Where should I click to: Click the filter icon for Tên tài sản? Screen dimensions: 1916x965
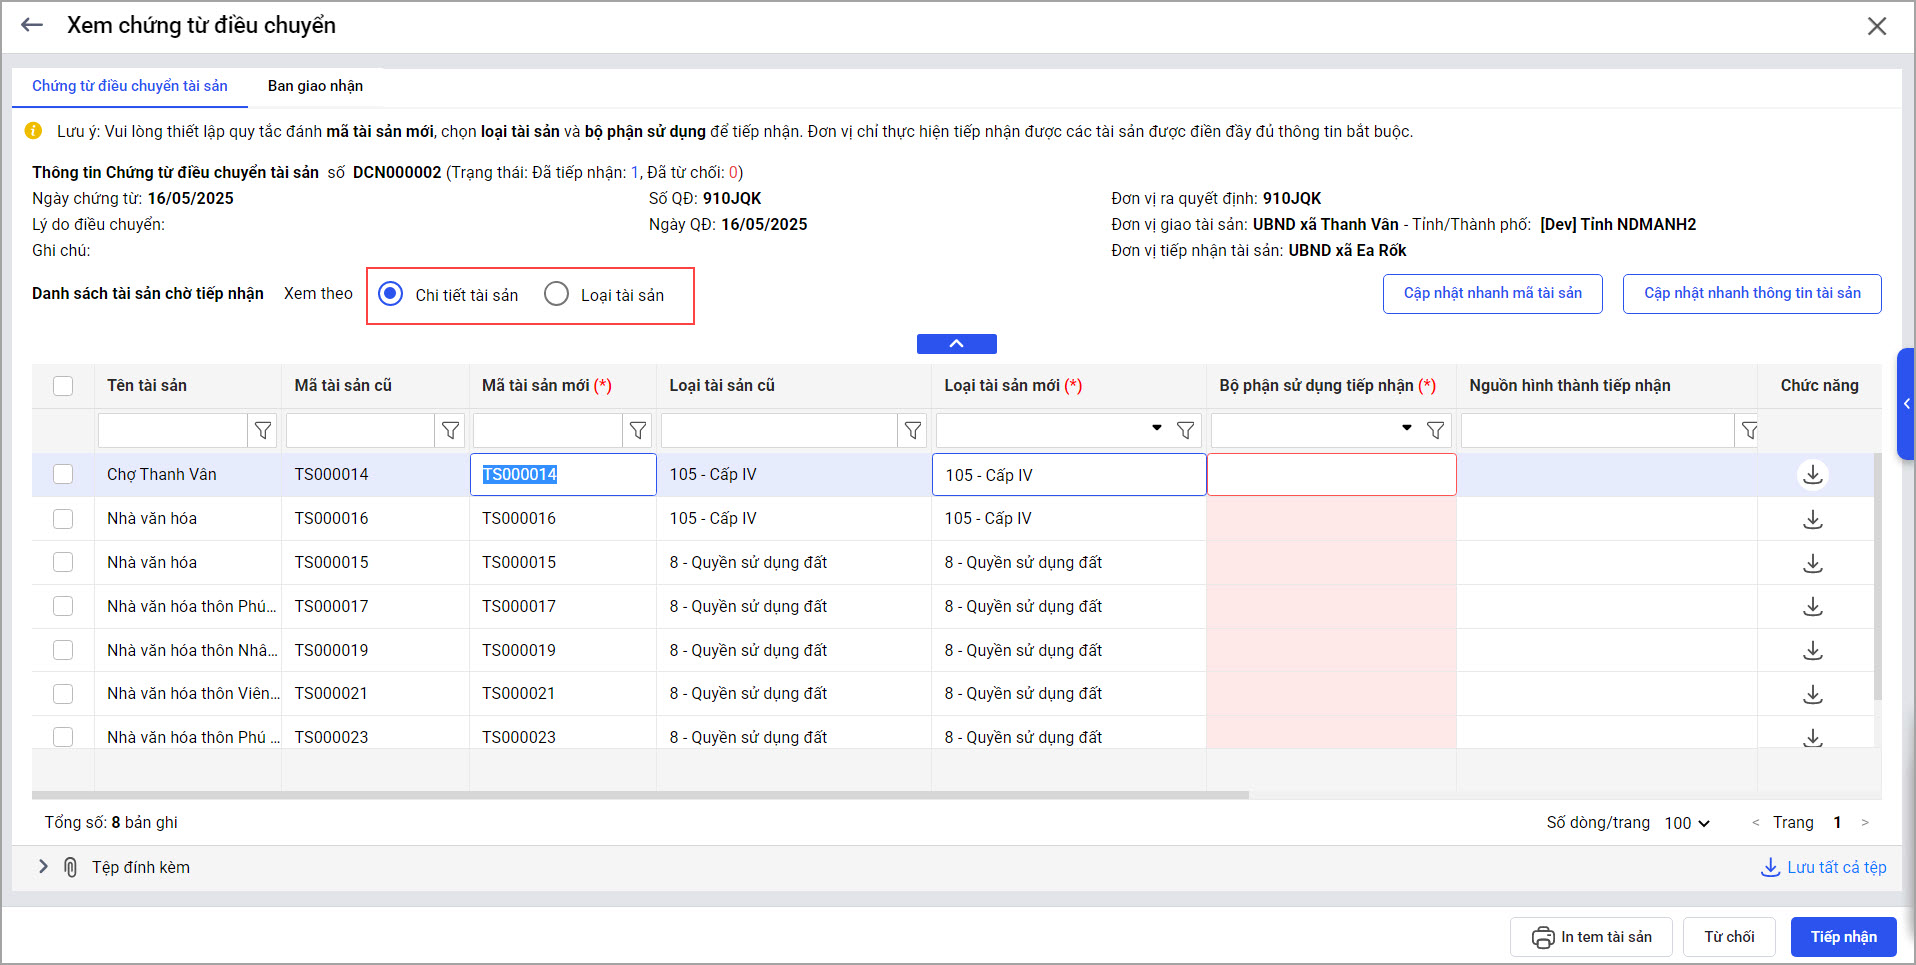(x=263, y=431)
